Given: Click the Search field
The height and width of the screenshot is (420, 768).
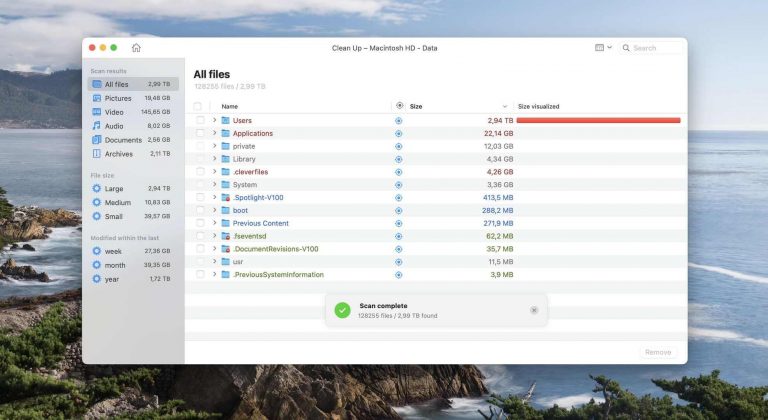Looking at the screenshot, I should point(654,48).
